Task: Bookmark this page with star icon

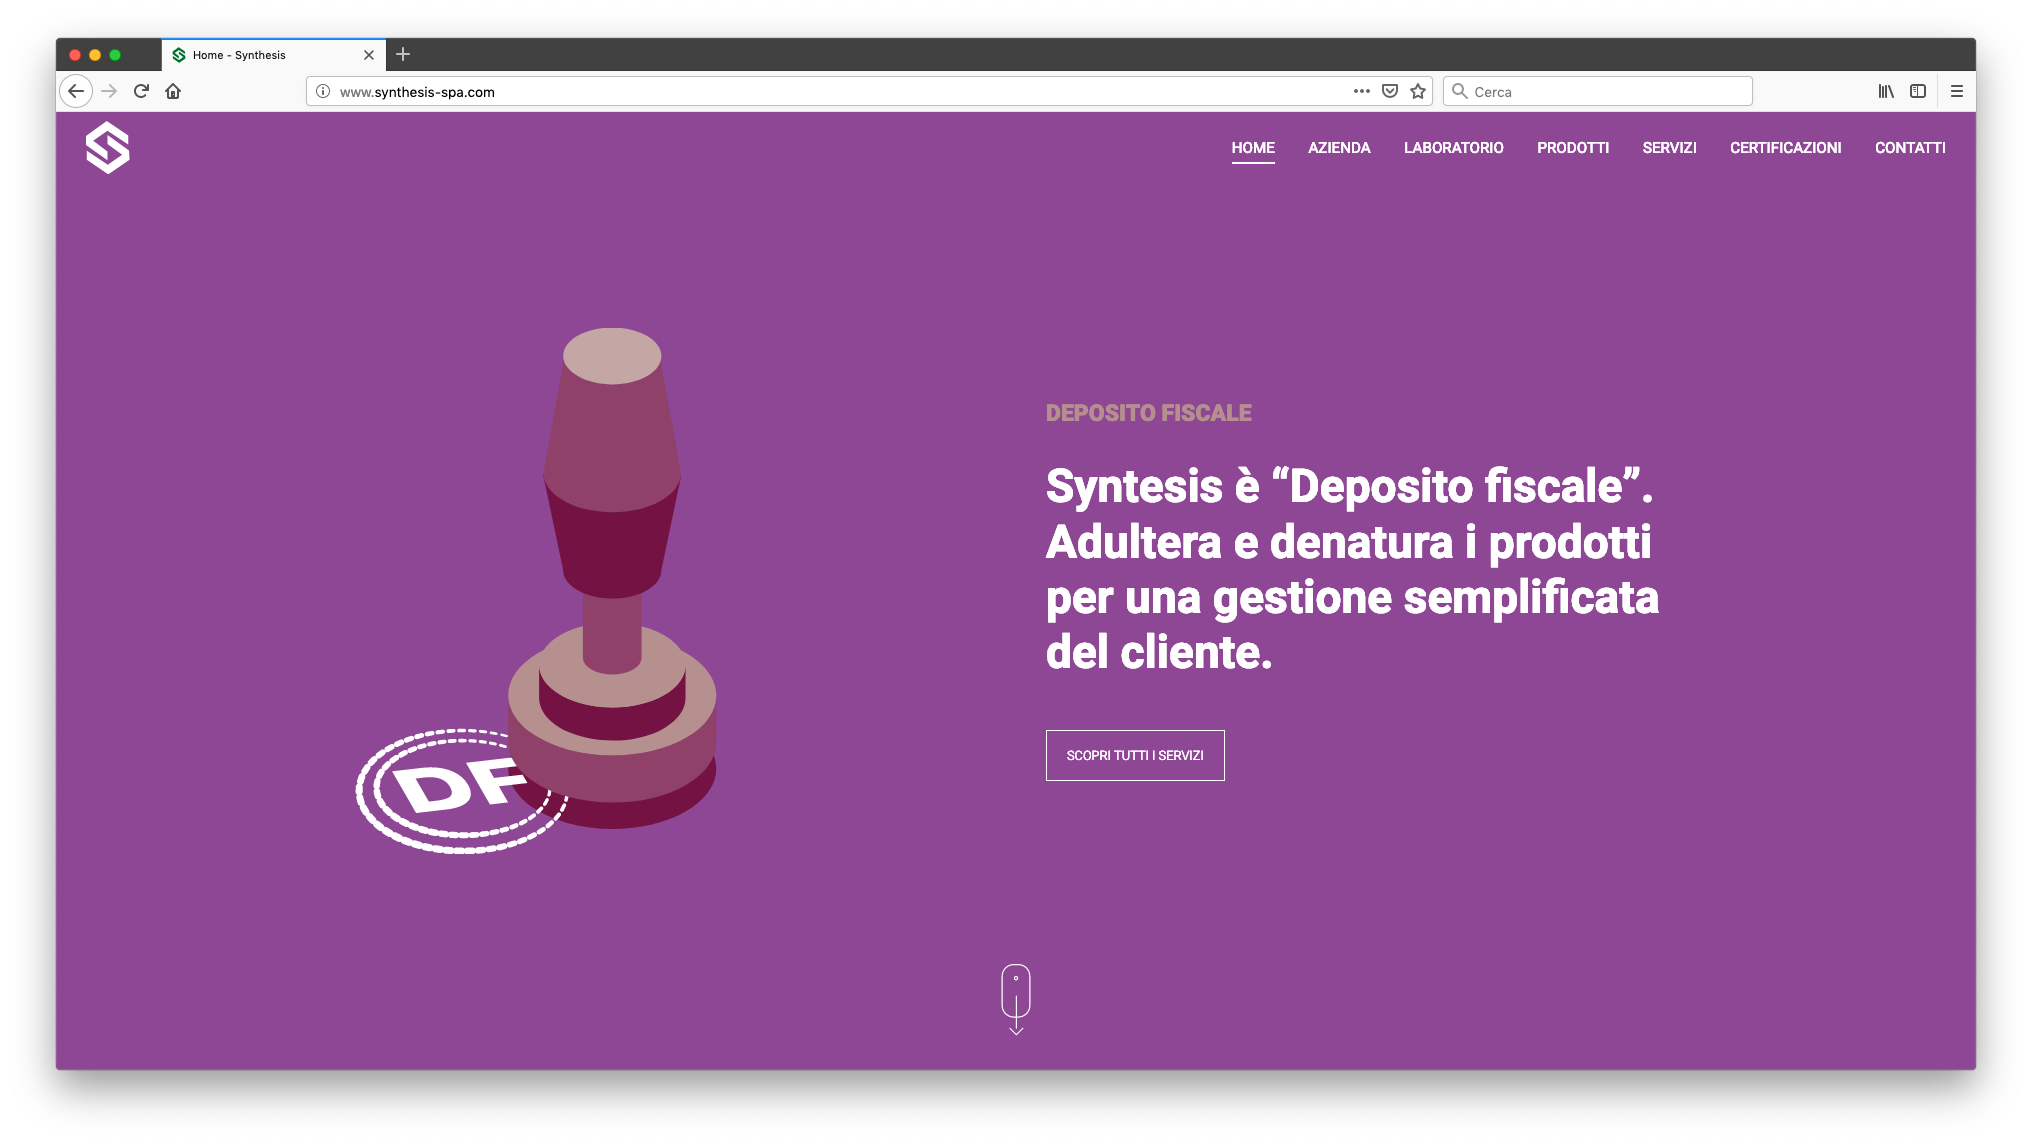Action: [x=1418, y=91]
